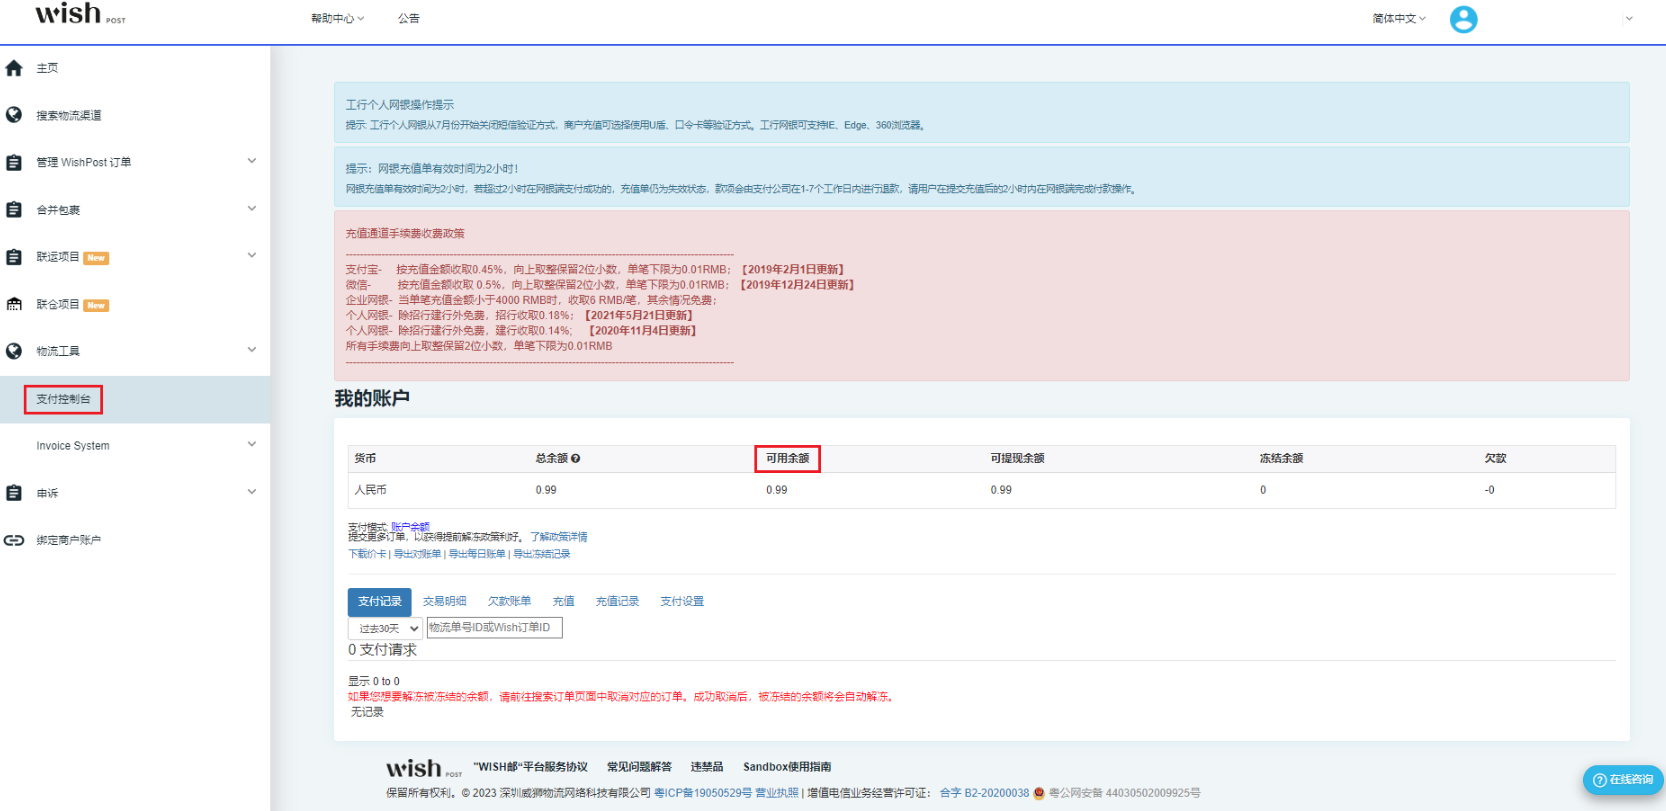The height and width of the screenshot is (811, 1666).
Task: Select 支付控制台 in the sidebar
Action: 63,399
